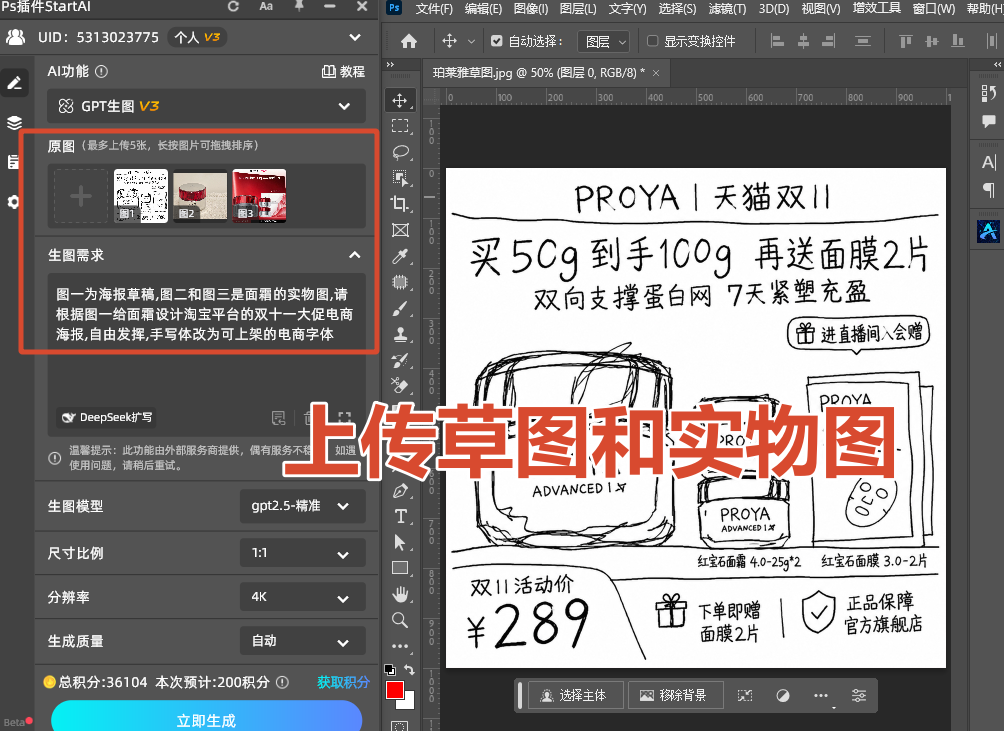The height and width of the screenshot is (731, 1004).
Task: Select the Horizontal Type tool
Action: 400,517
